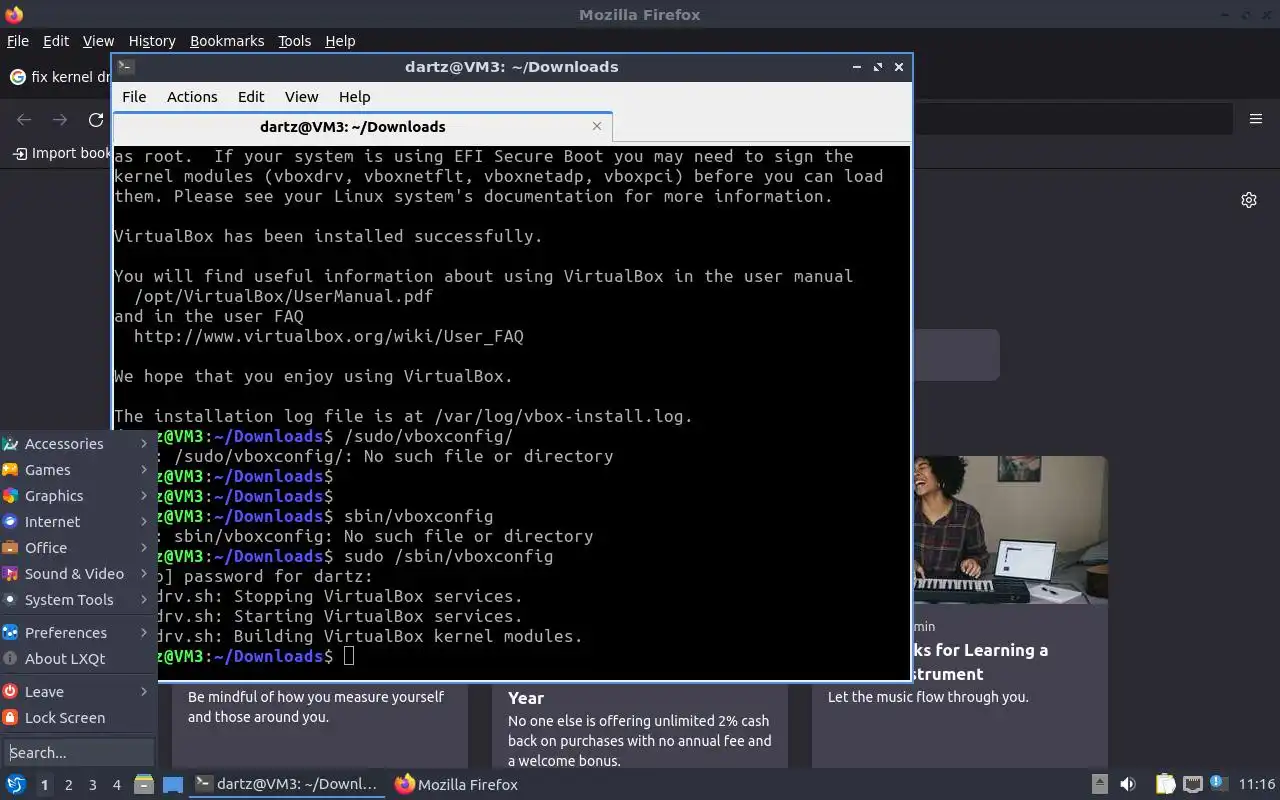Open the terminal View menu
1280x800 pixels.
pos(301,97)
